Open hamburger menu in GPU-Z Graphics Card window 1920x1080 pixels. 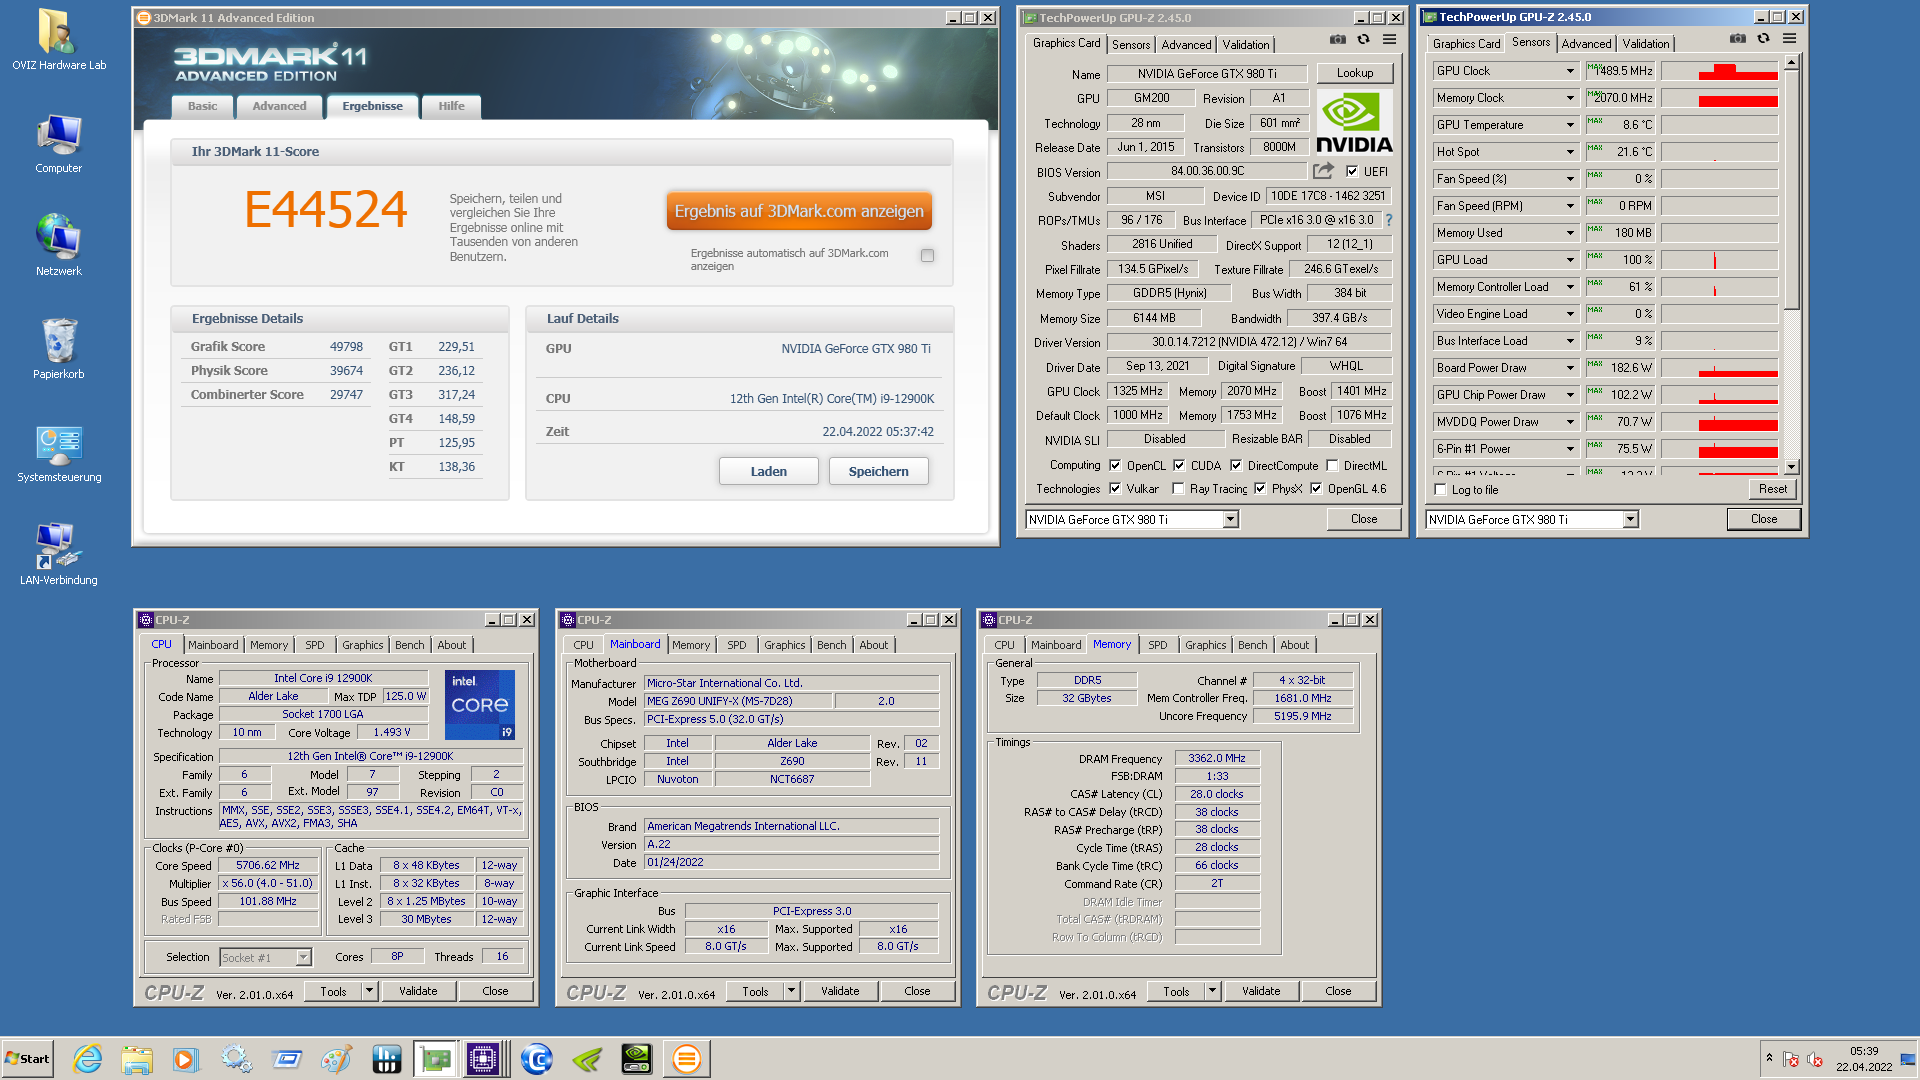1390,40
